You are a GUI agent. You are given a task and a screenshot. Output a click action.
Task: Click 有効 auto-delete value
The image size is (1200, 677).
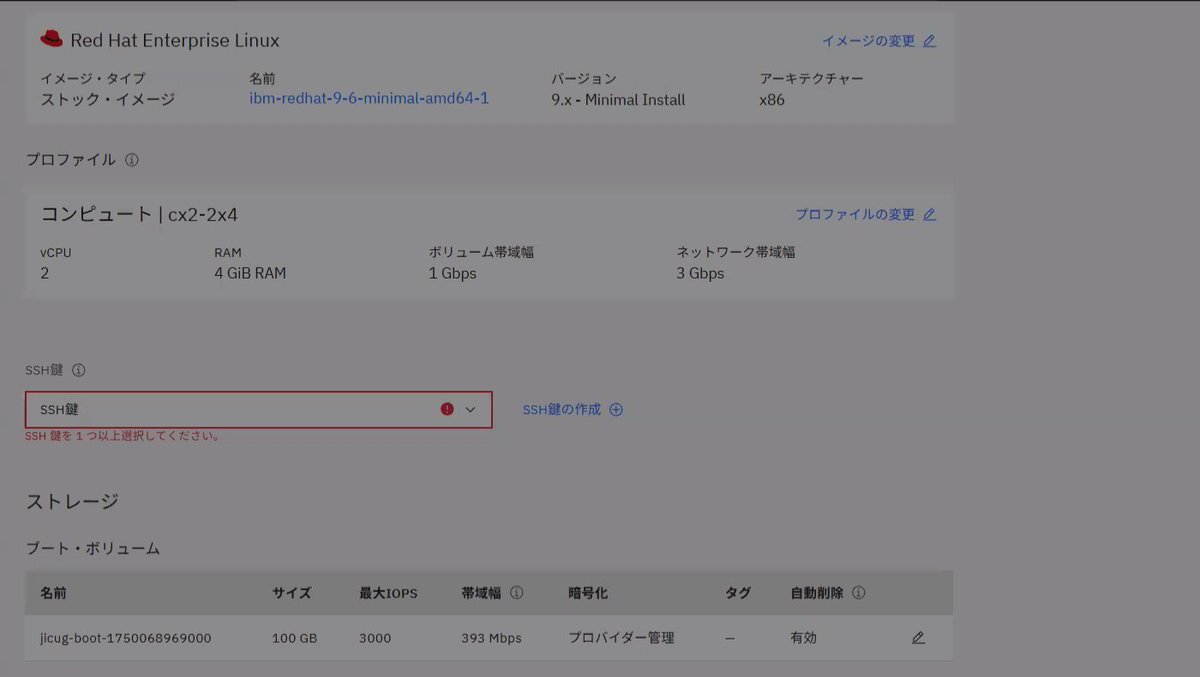pyautogui.click(x=804, y=638)
